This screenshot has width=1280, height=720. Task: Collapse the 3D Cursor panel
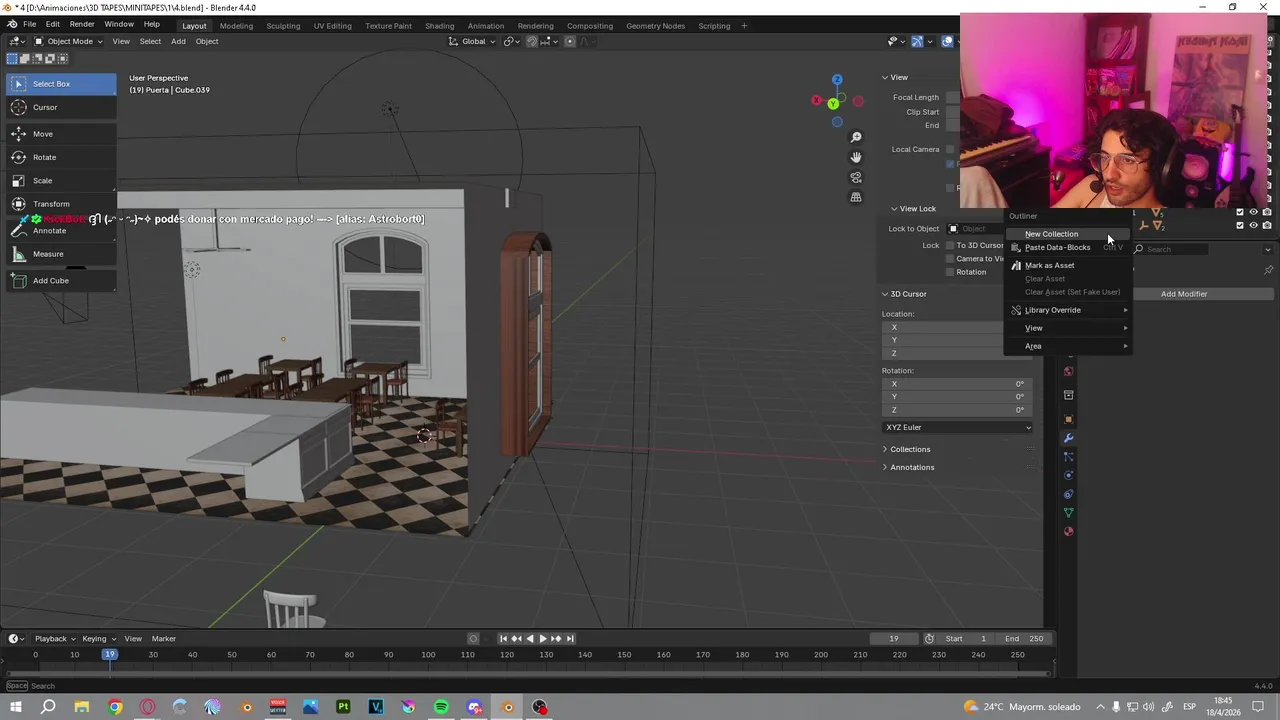tap(908, 294)
